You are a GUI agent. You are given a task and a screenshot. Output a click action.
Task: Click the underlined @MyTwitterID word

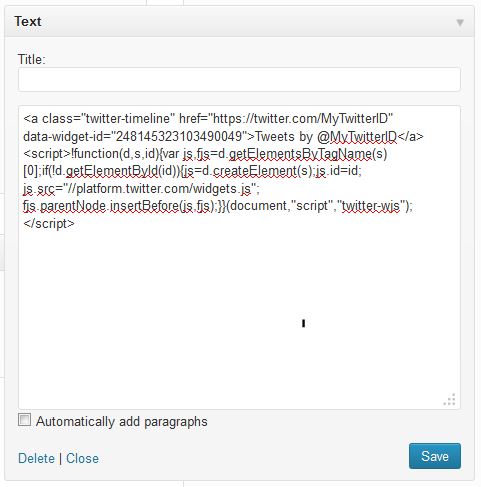coord(357,137)
